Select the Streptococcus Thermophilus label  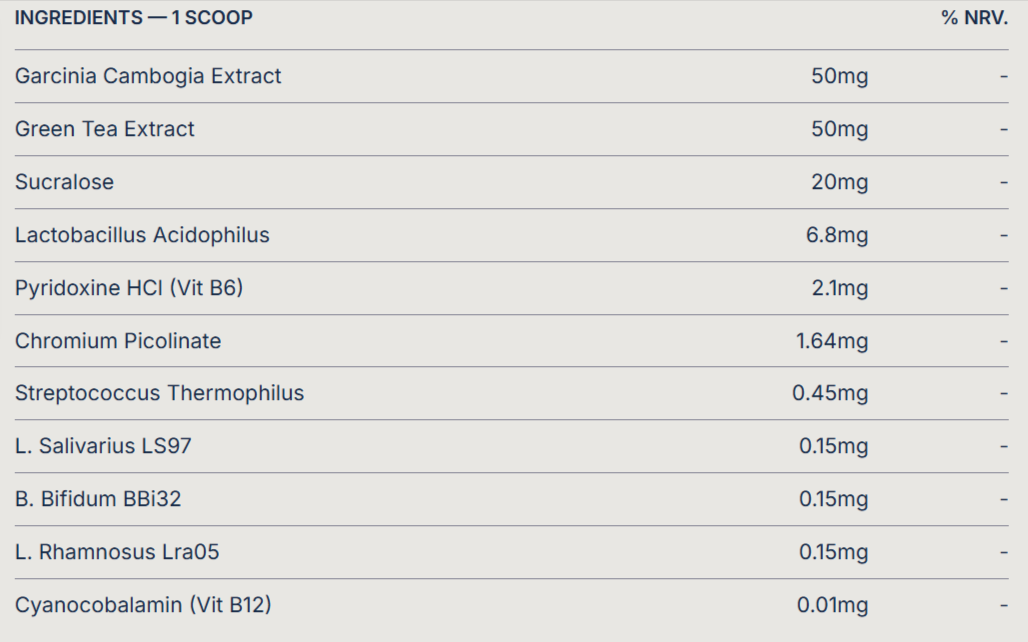point(159,393)
